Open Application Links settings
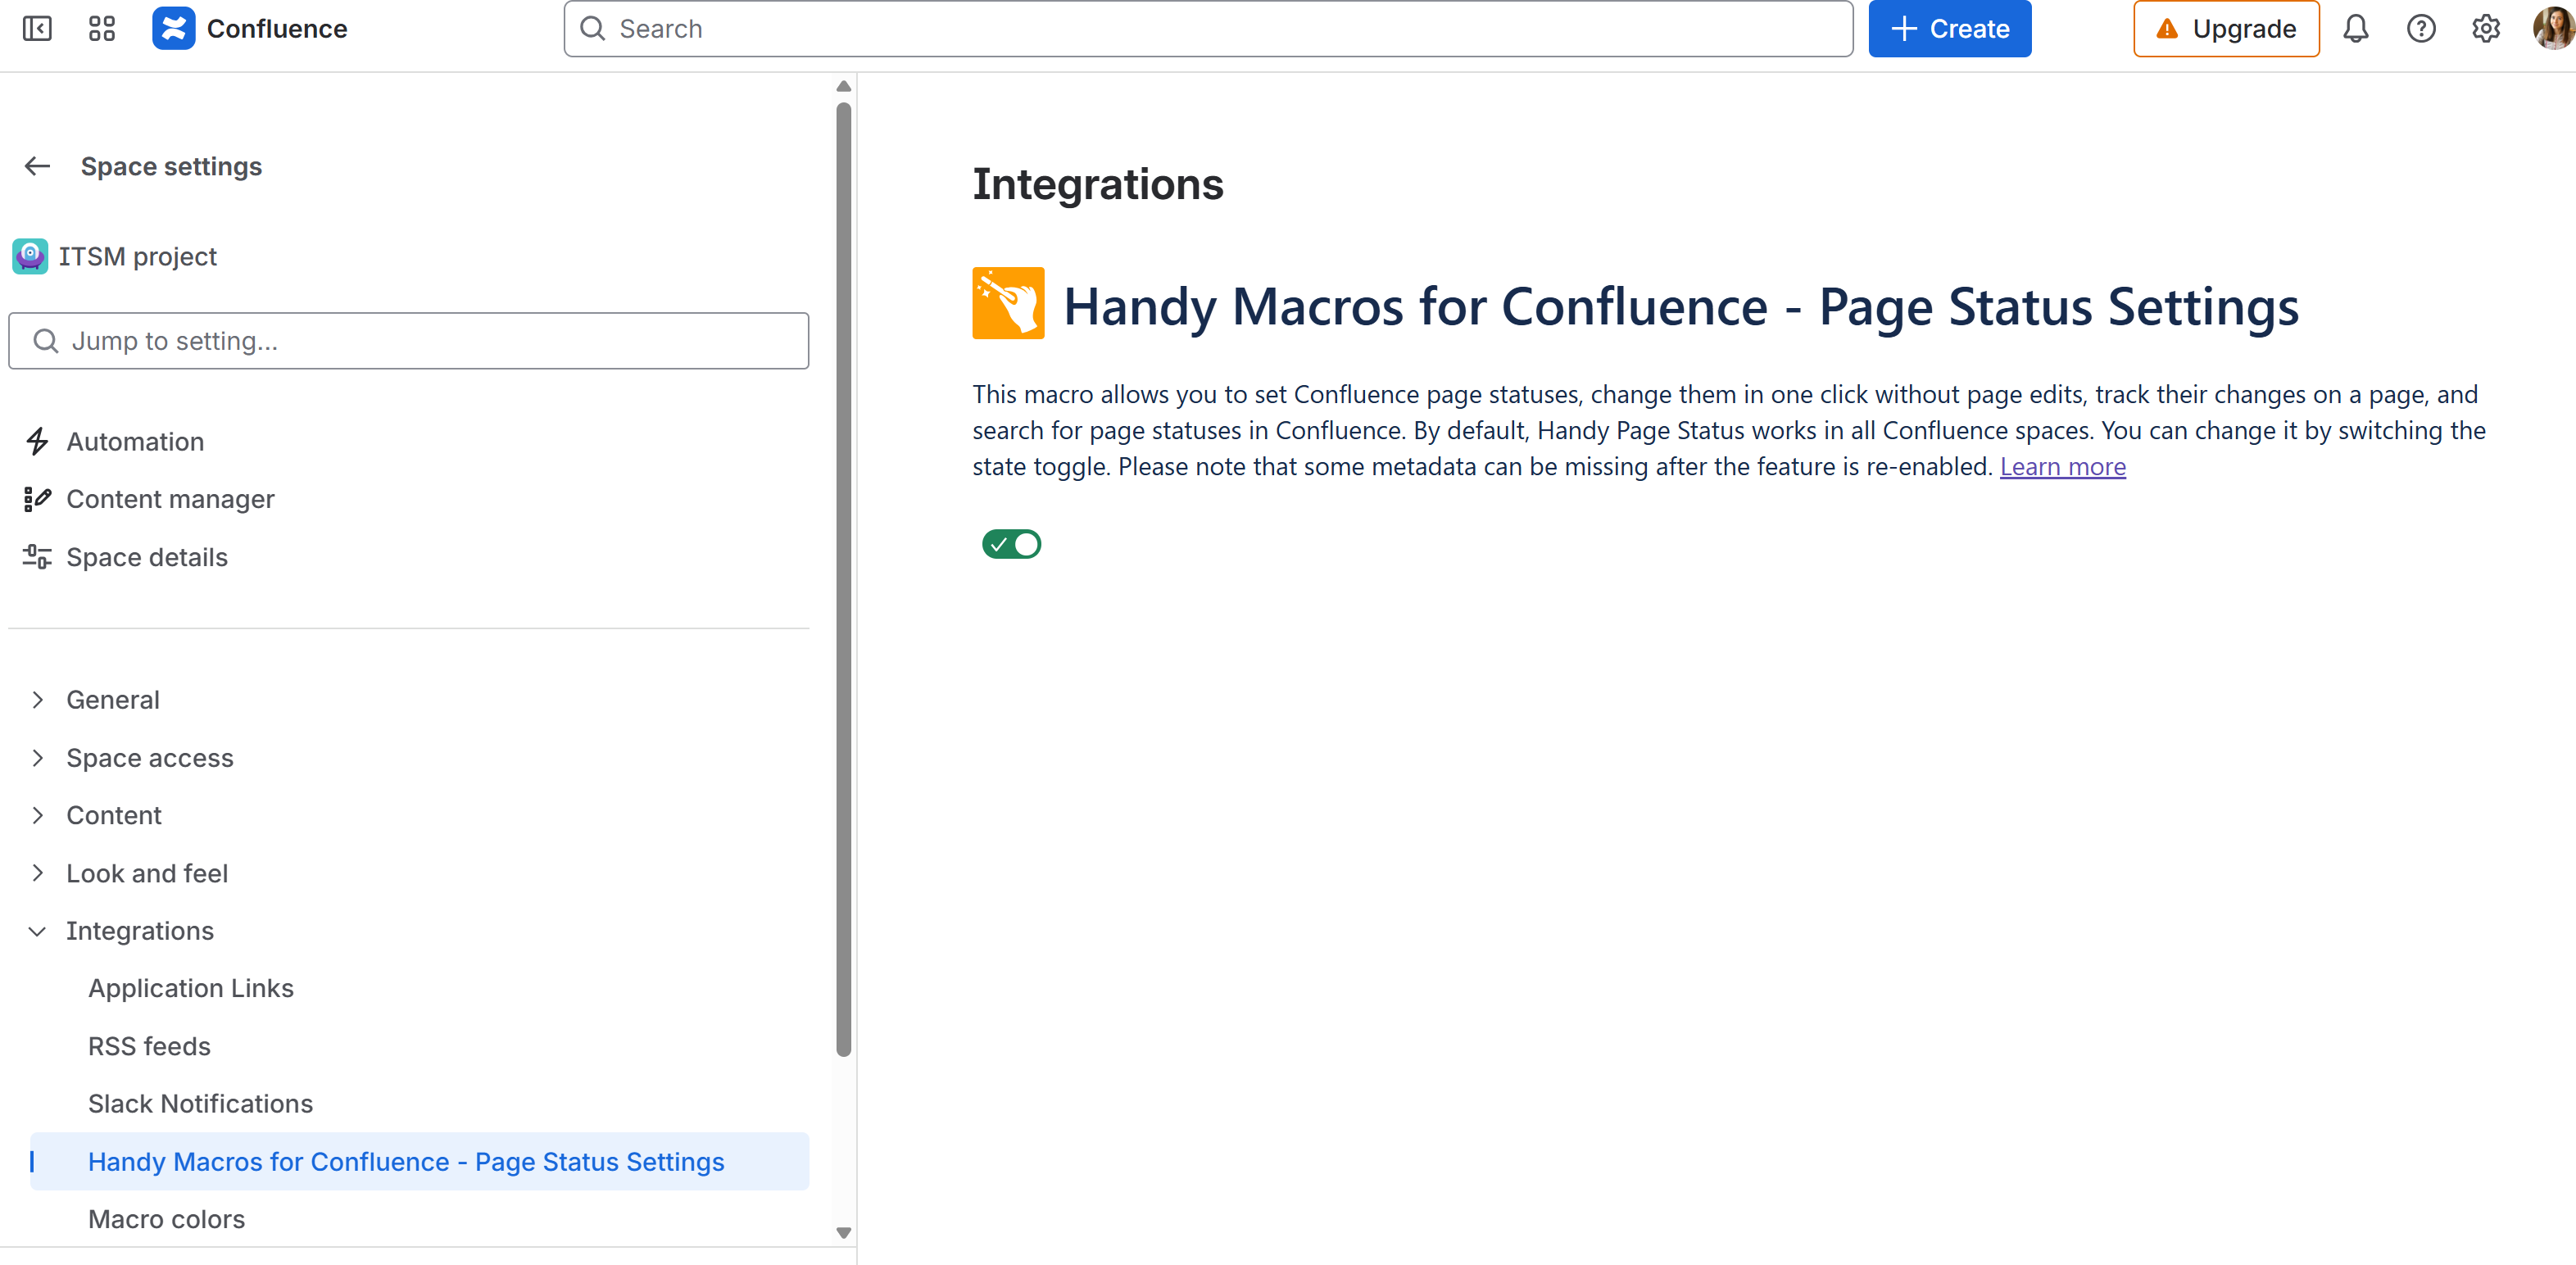Viewport: 2576px width, 1265px height. [x=191, y=988]
